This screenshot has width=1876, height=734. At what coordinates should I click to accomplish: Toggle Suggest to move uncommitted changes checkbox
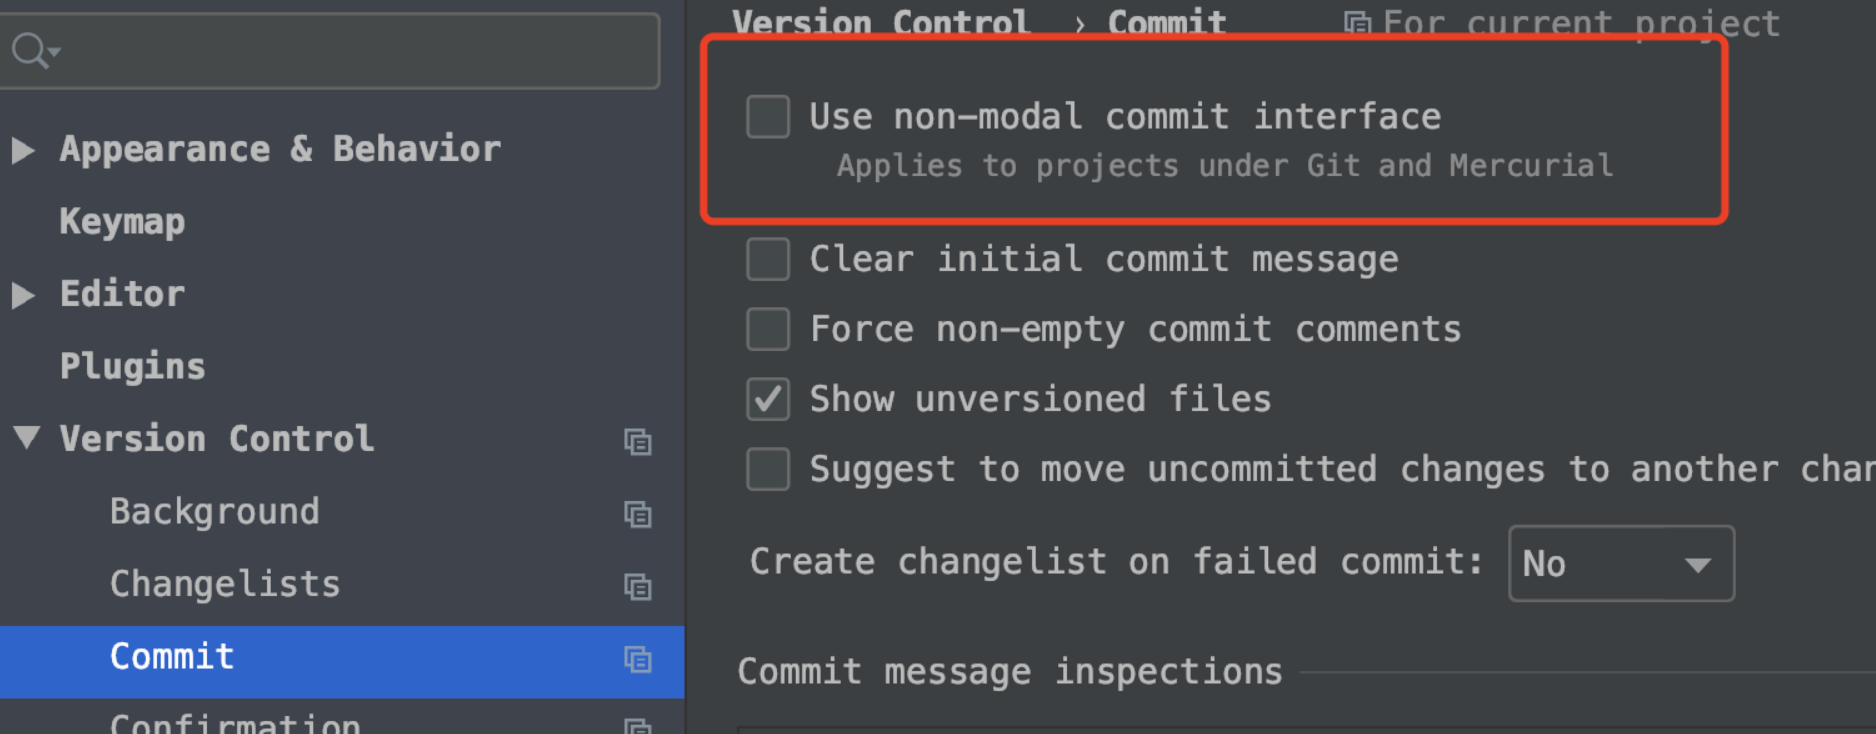768,470
